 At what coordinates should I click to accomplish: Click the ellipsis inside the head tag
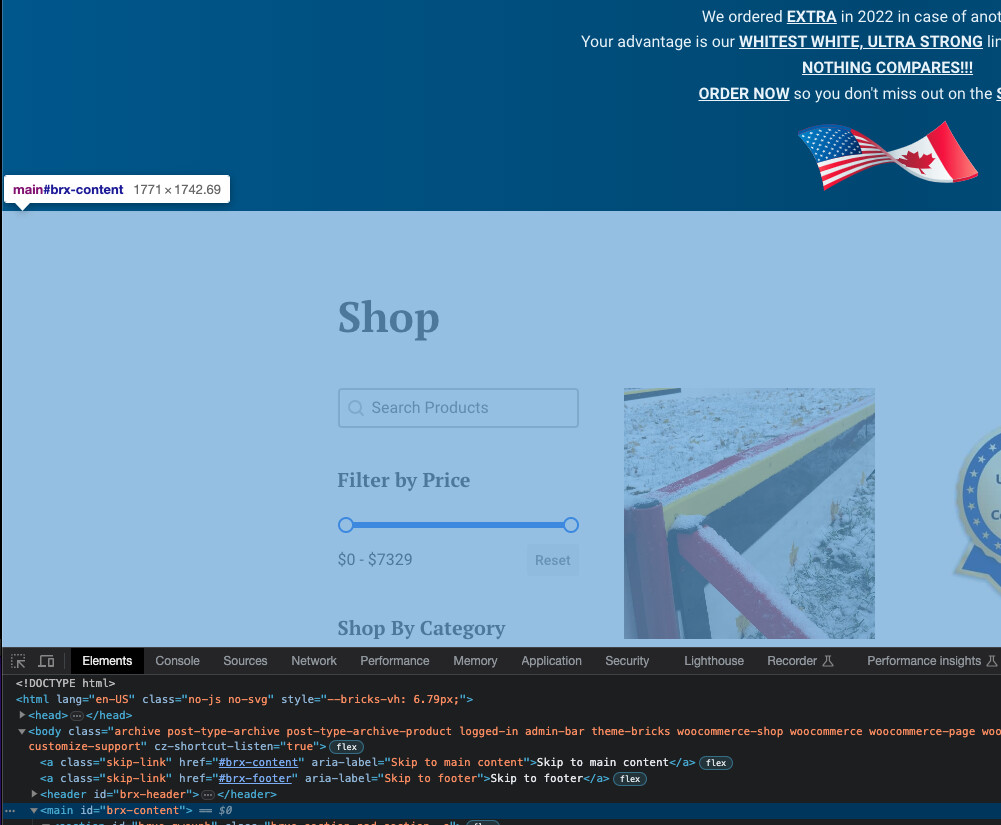[77, 716]
